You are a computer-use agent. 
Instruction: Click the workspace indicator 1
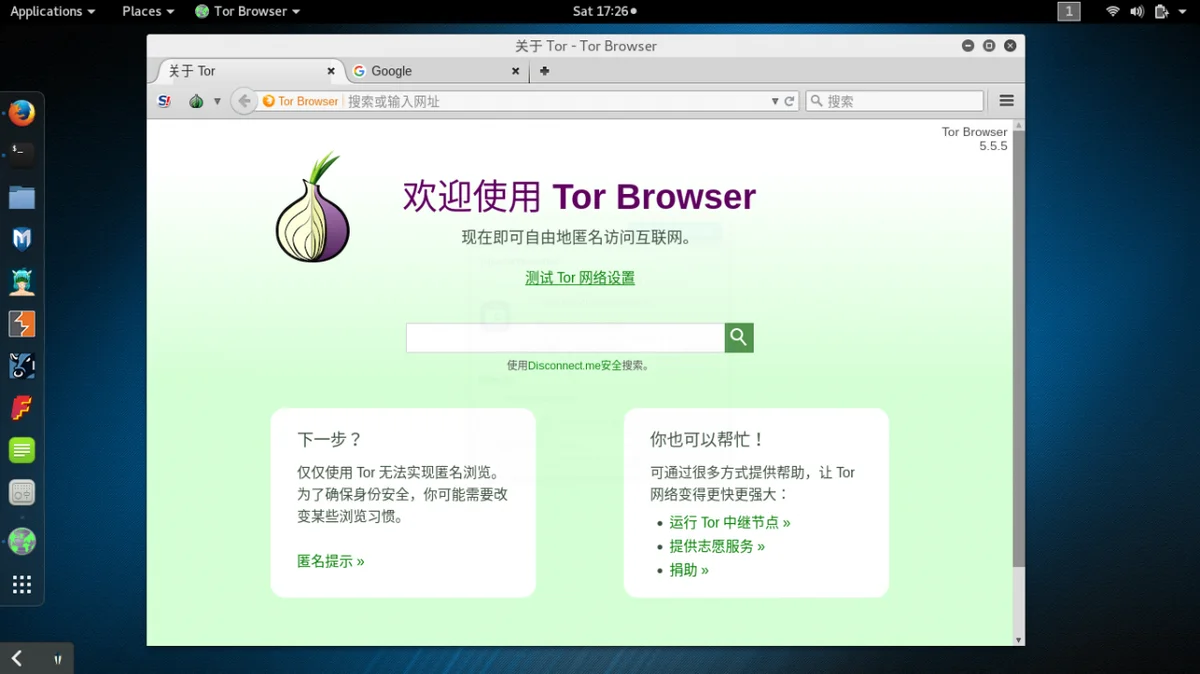click(1069, 11)
